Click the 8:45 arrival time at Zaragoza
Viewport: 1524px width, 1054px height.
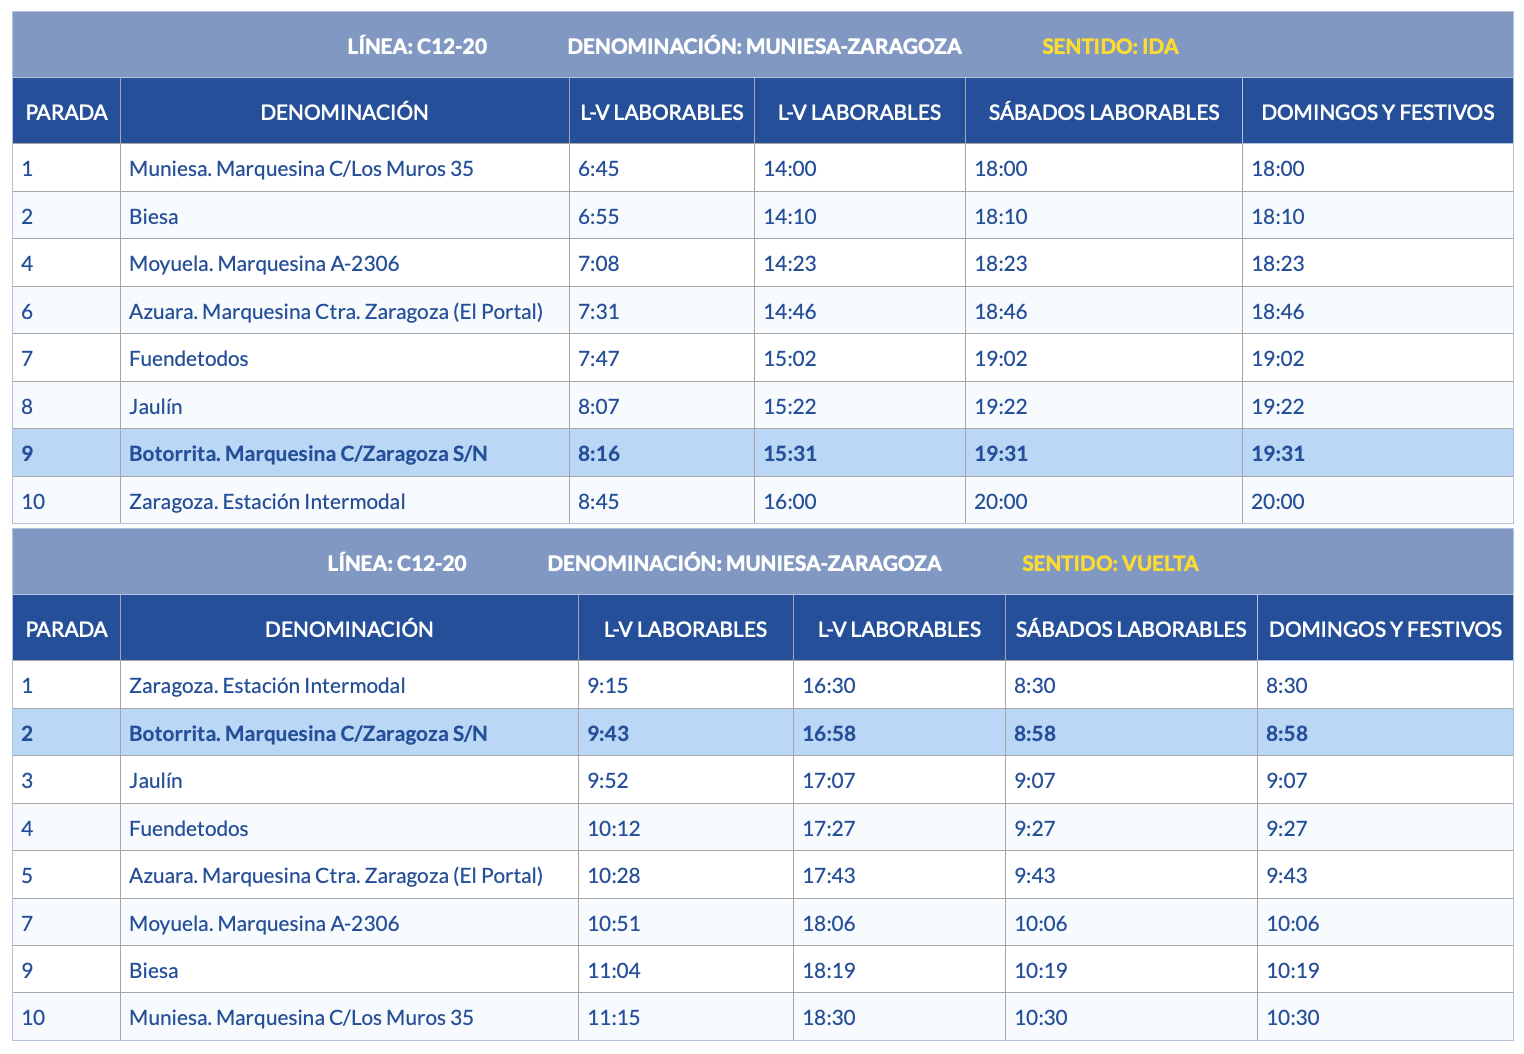tap(599, 501)
